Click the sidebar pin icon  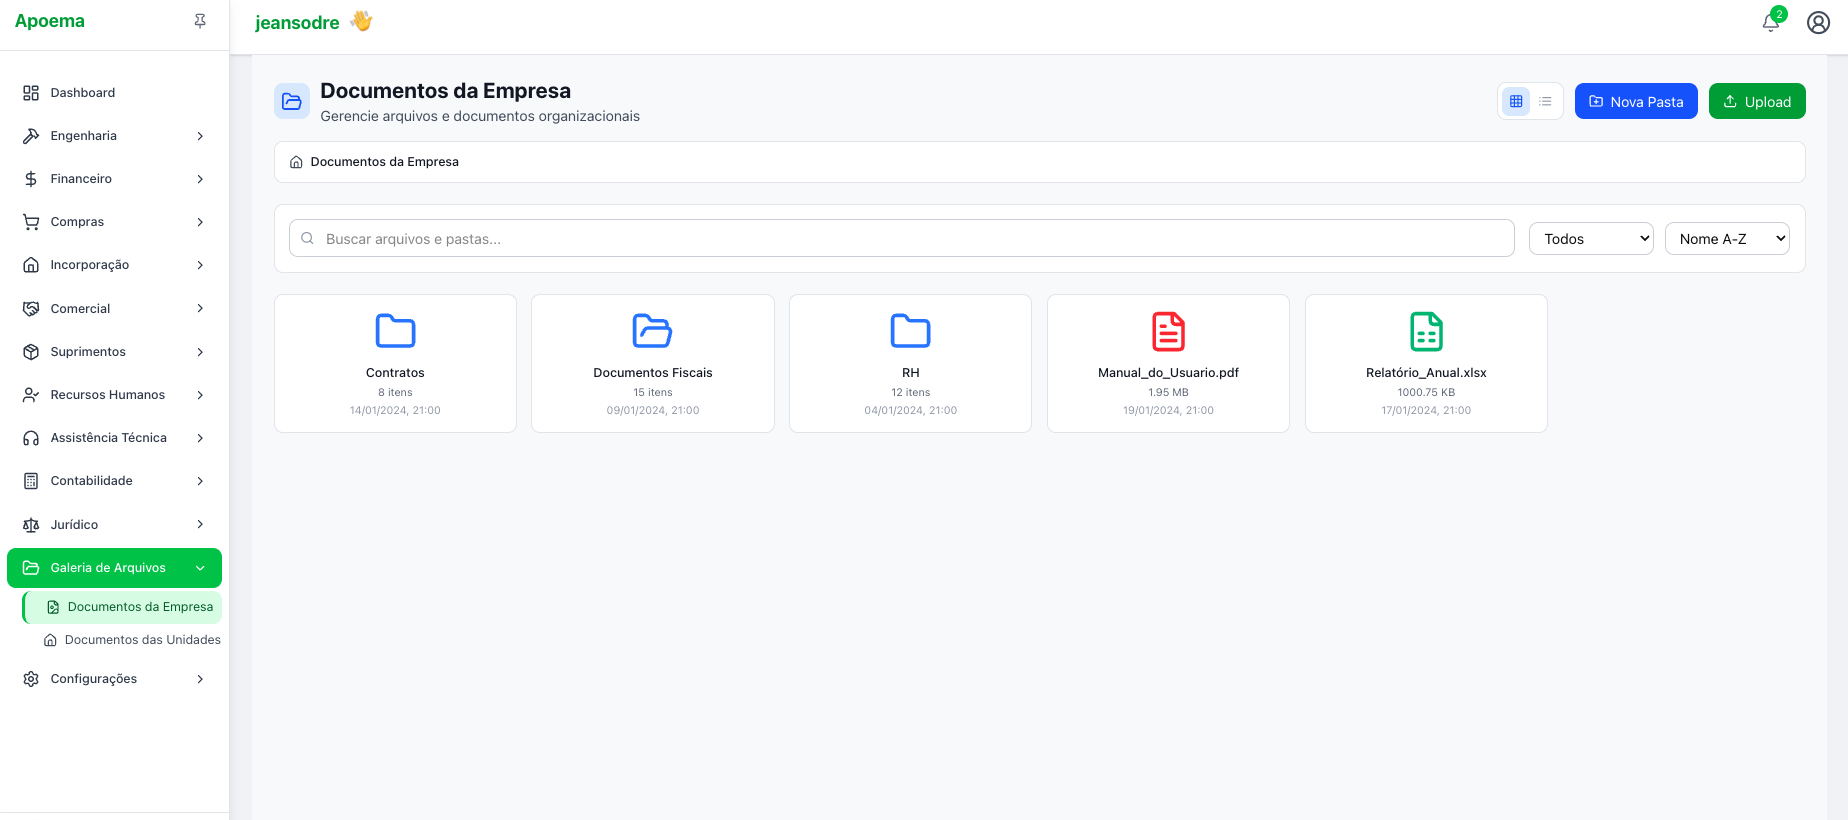[200, 21]
